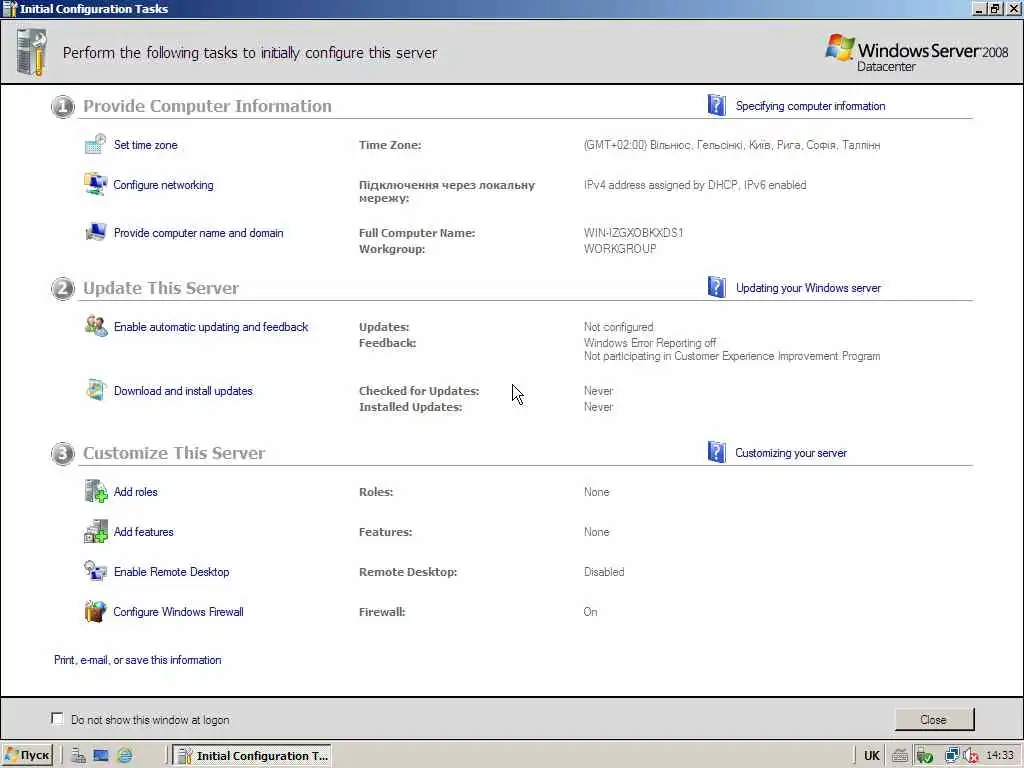Click the WIN-IZGXOBKXDS1 computer name text
This screenshot has width=1024, height=768.
[633, 232]
